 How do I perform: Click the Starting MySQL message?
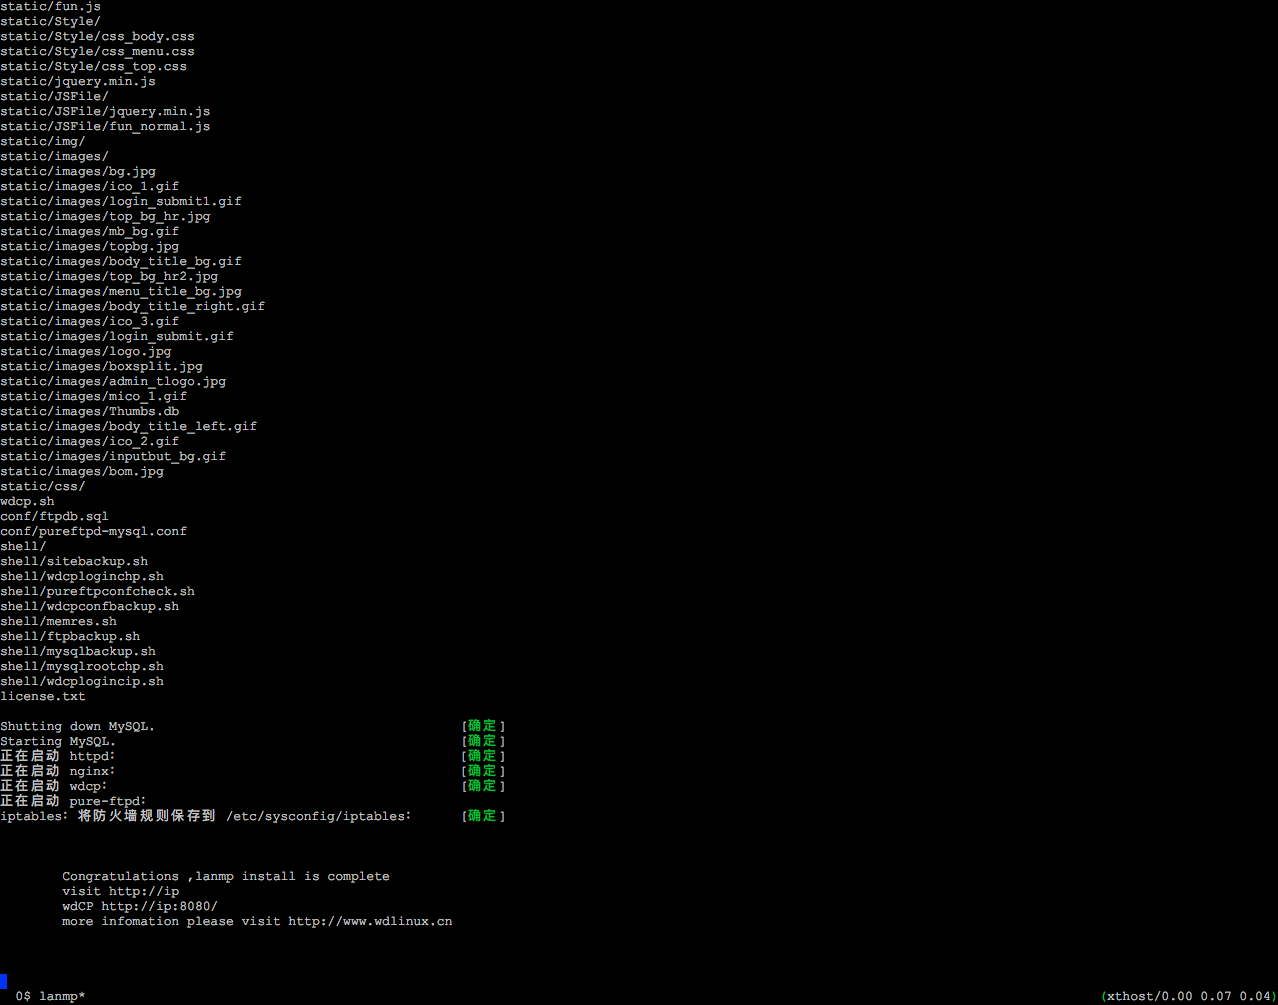(x=58, y=741)
